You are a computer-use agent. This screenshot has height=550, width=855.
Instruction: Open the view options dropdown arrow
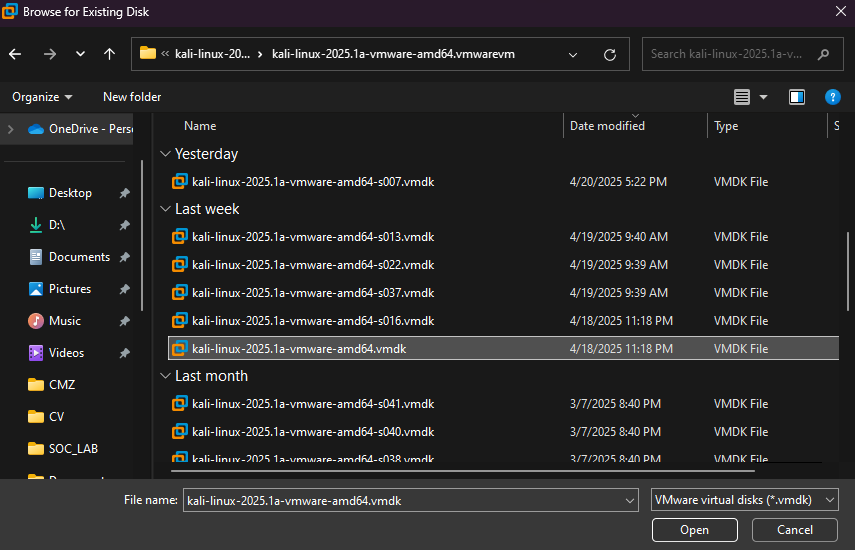763,97
